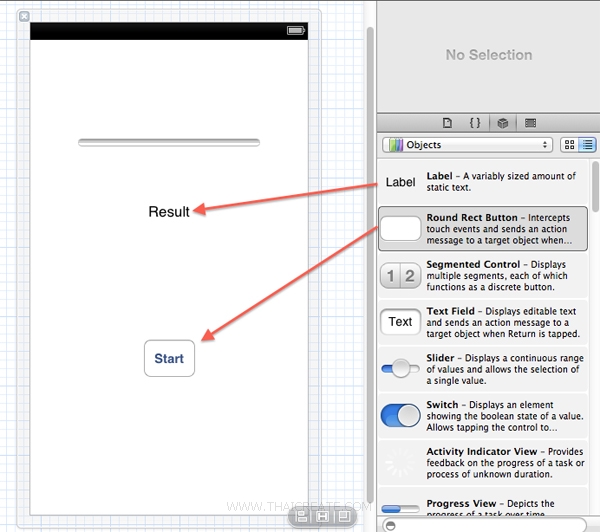Screen dimensions: 600x532
Task: Select the Switch object in library
Action: click(x=483, y=416)
